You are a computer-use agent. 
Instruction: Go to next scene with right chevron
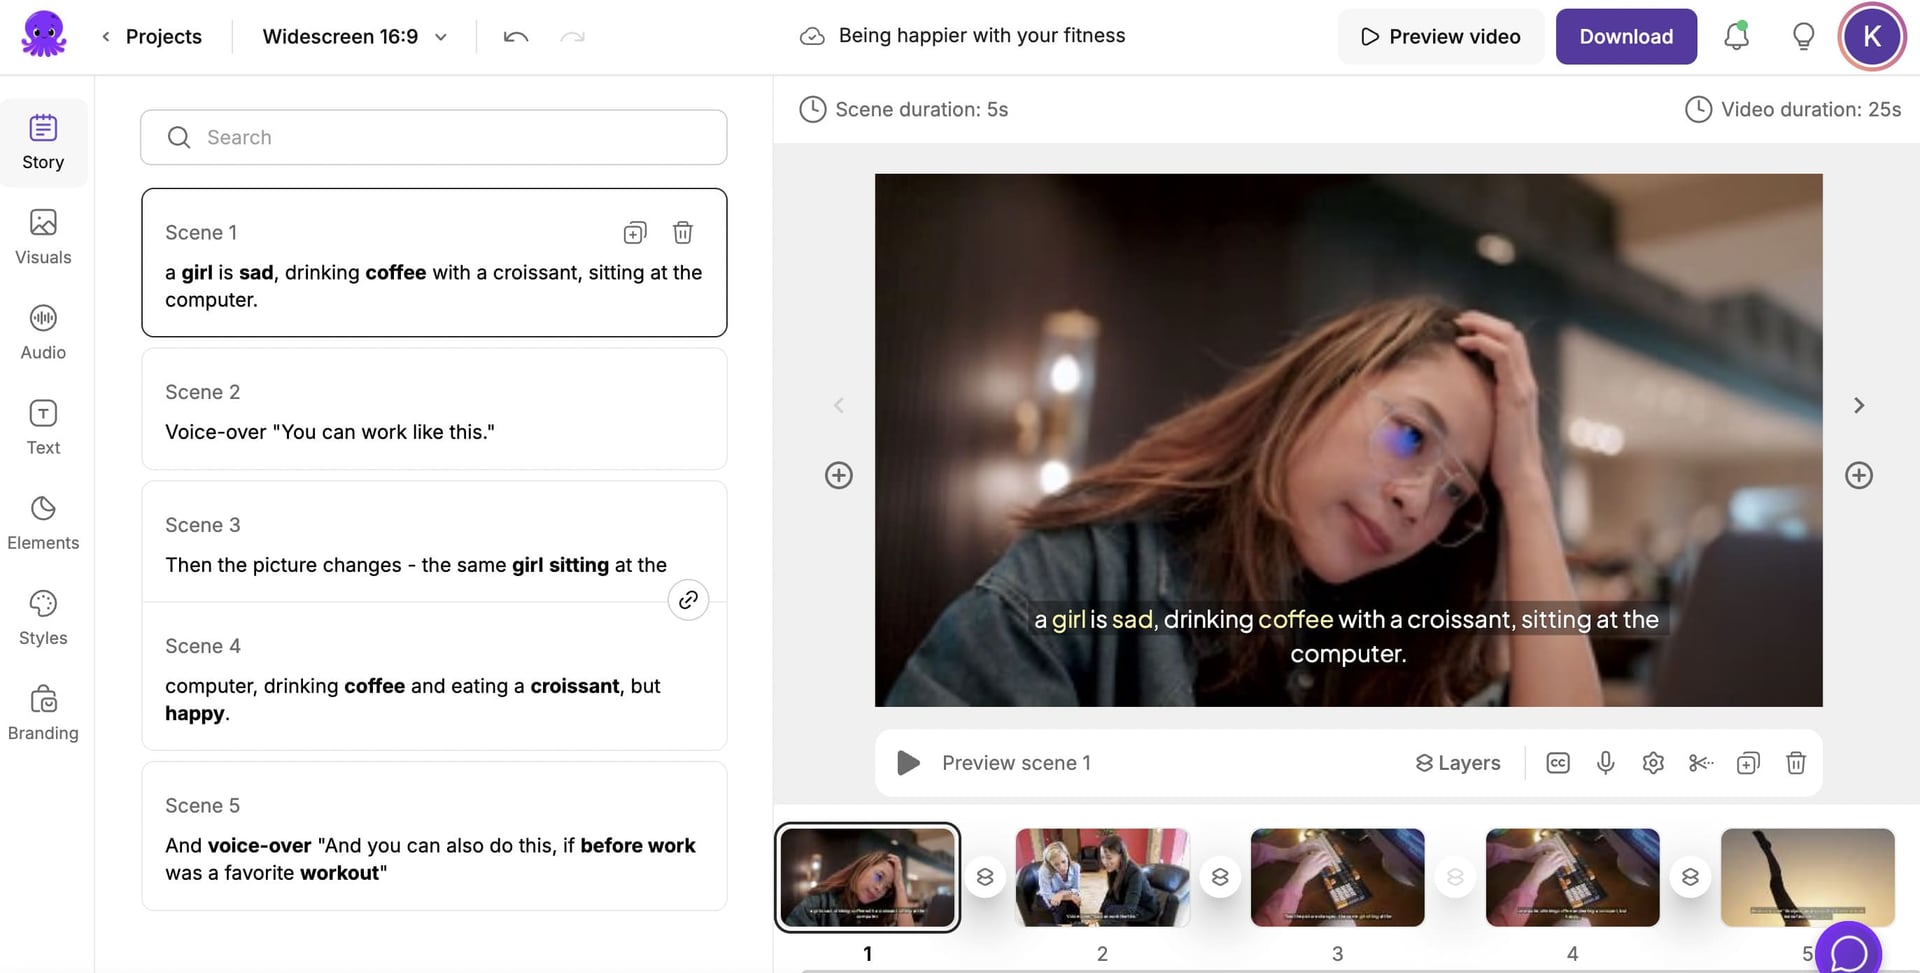pyautogui.click(x=1859, y=405)
